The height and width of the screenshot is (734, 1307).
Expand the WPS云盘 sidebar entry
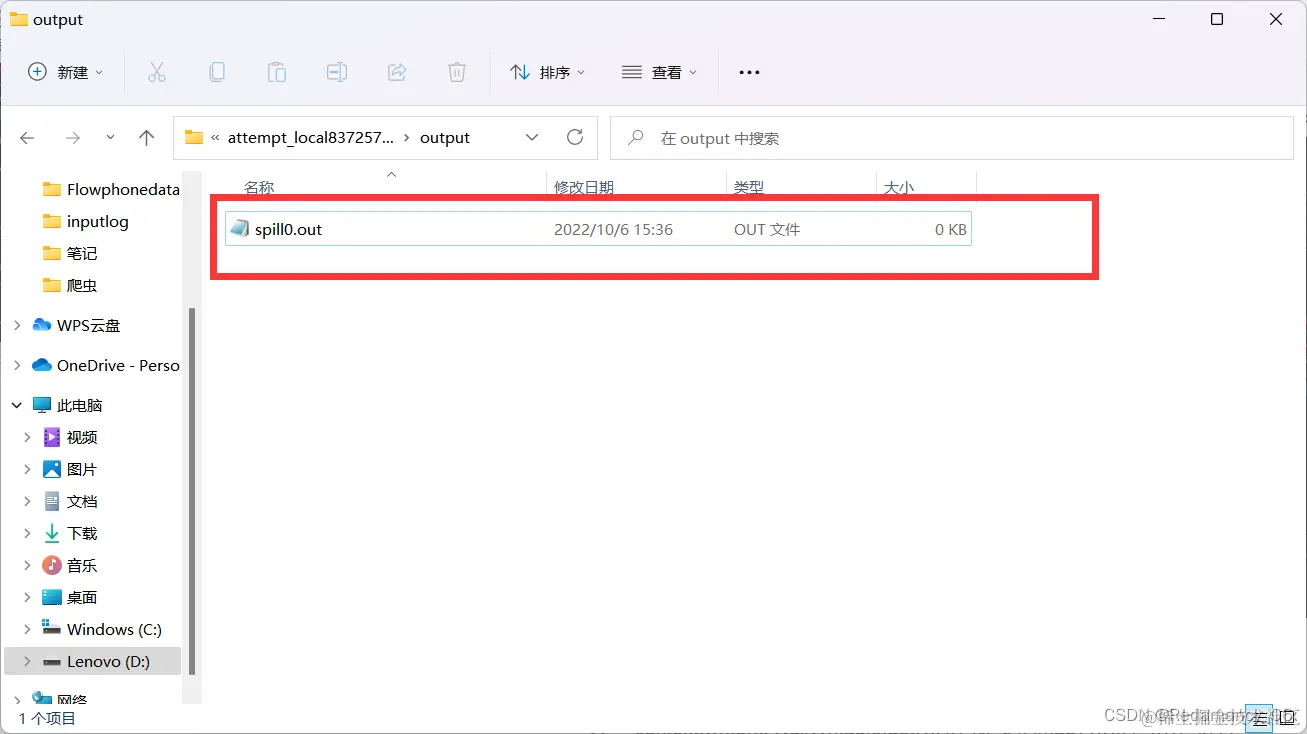pyautogui.click(x=16, y=325)
